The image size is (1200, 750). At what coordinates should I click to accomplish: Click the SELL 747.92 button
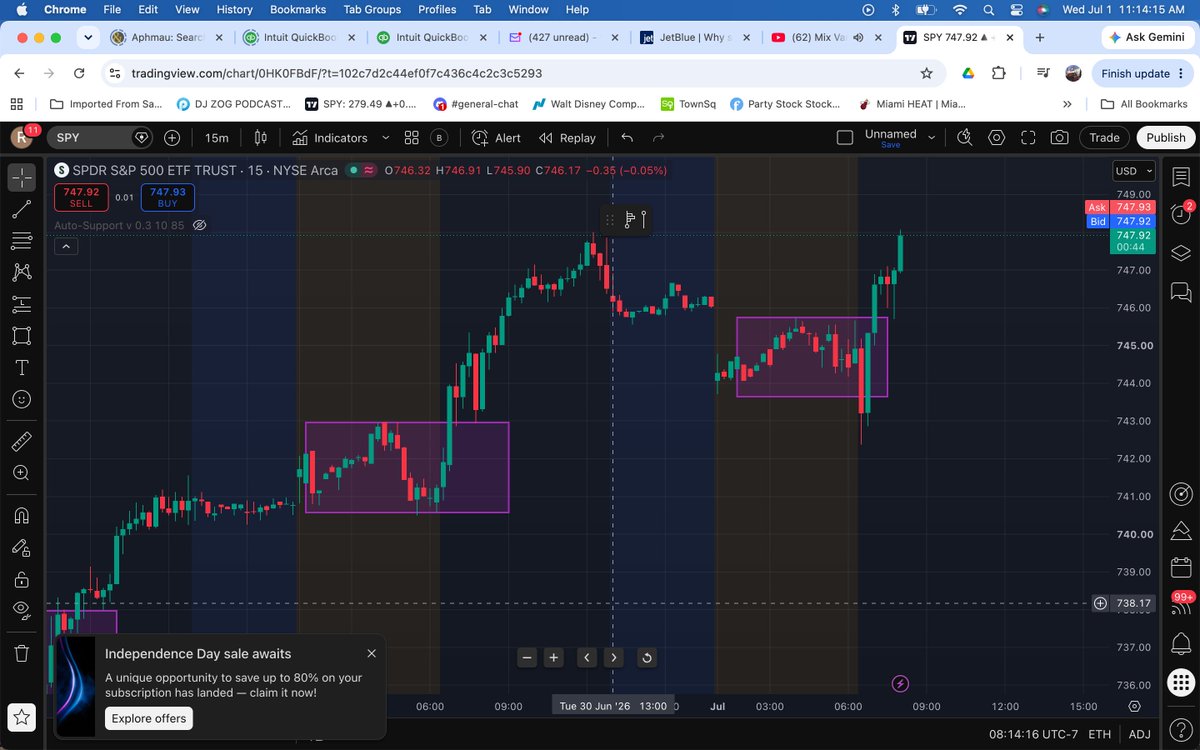click(81, 197)
